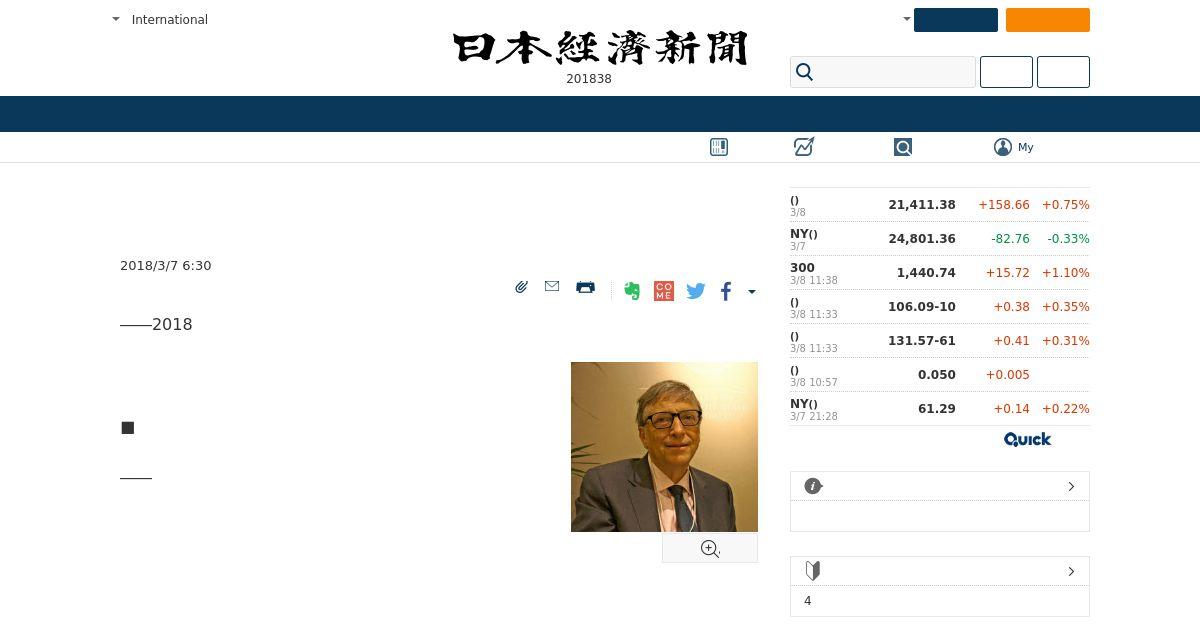Click the dark blue header button
This screenshot has height=630, width=1200.
tap(956, 20)
